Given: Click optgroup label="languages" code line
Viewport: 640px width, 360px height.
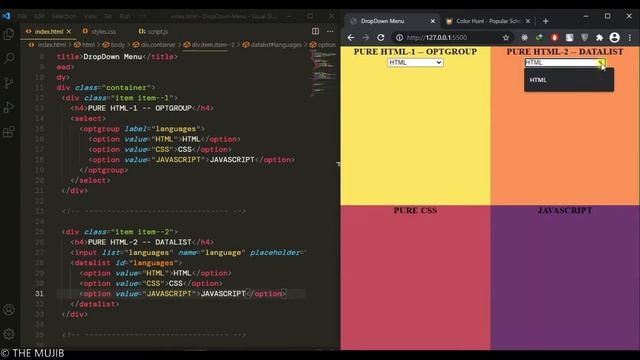Looking at the screenshot, I should pos(142,129).
